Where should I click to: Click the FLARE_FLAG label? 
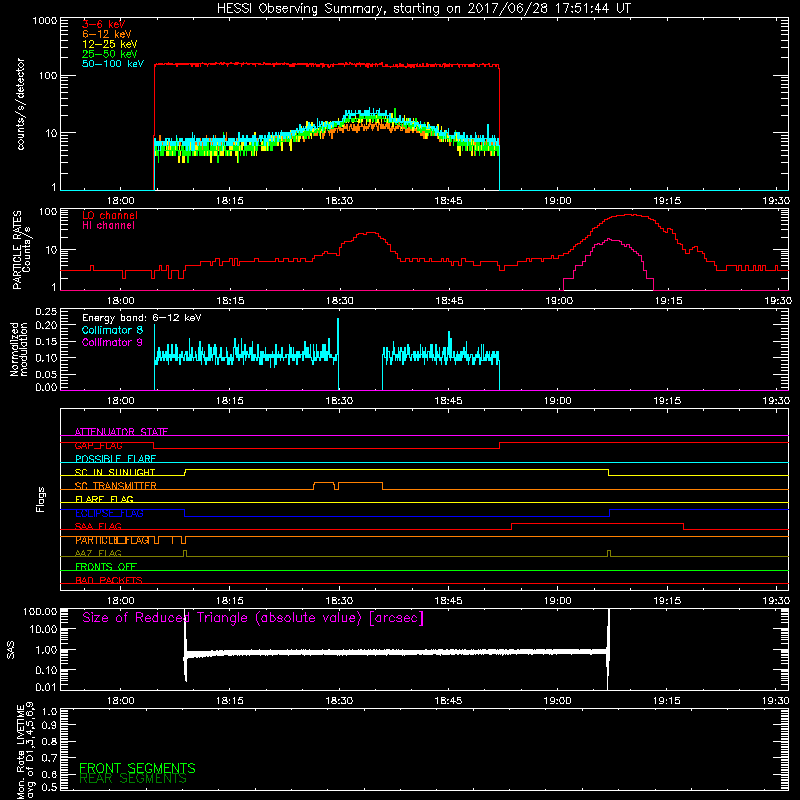[x=104, y=499]
